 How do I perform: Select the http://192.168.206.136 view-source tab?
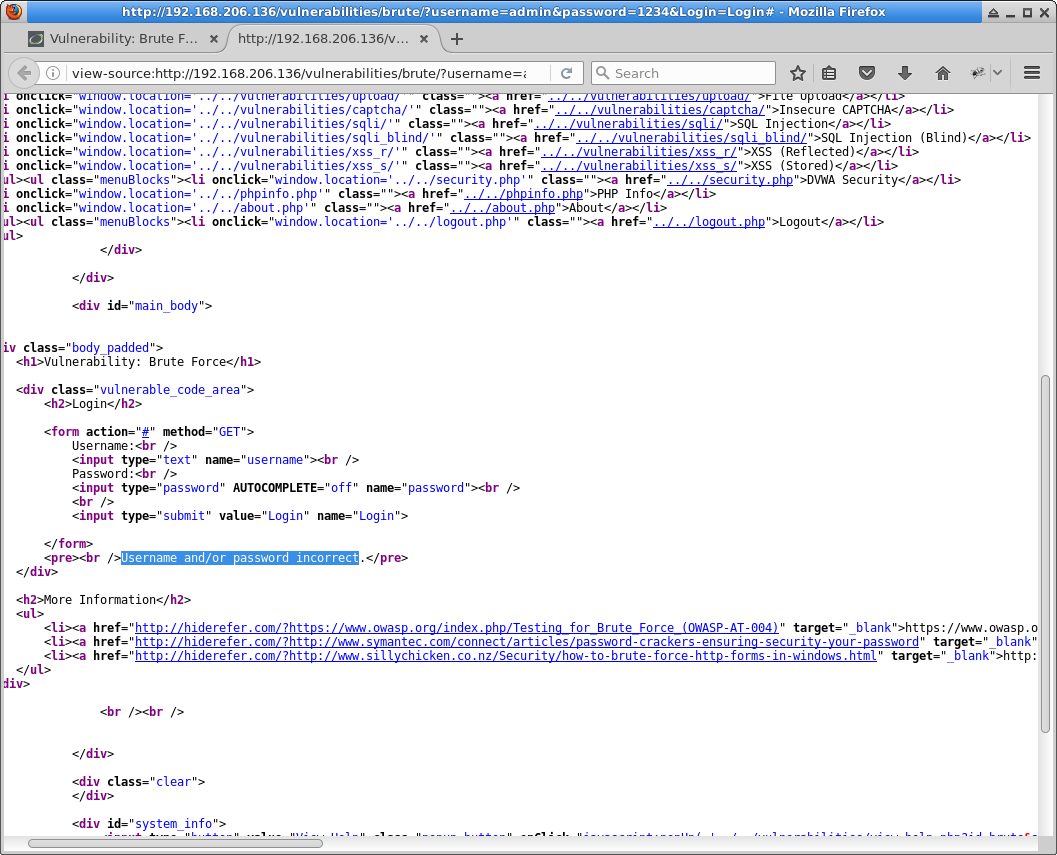pos(324,39)
